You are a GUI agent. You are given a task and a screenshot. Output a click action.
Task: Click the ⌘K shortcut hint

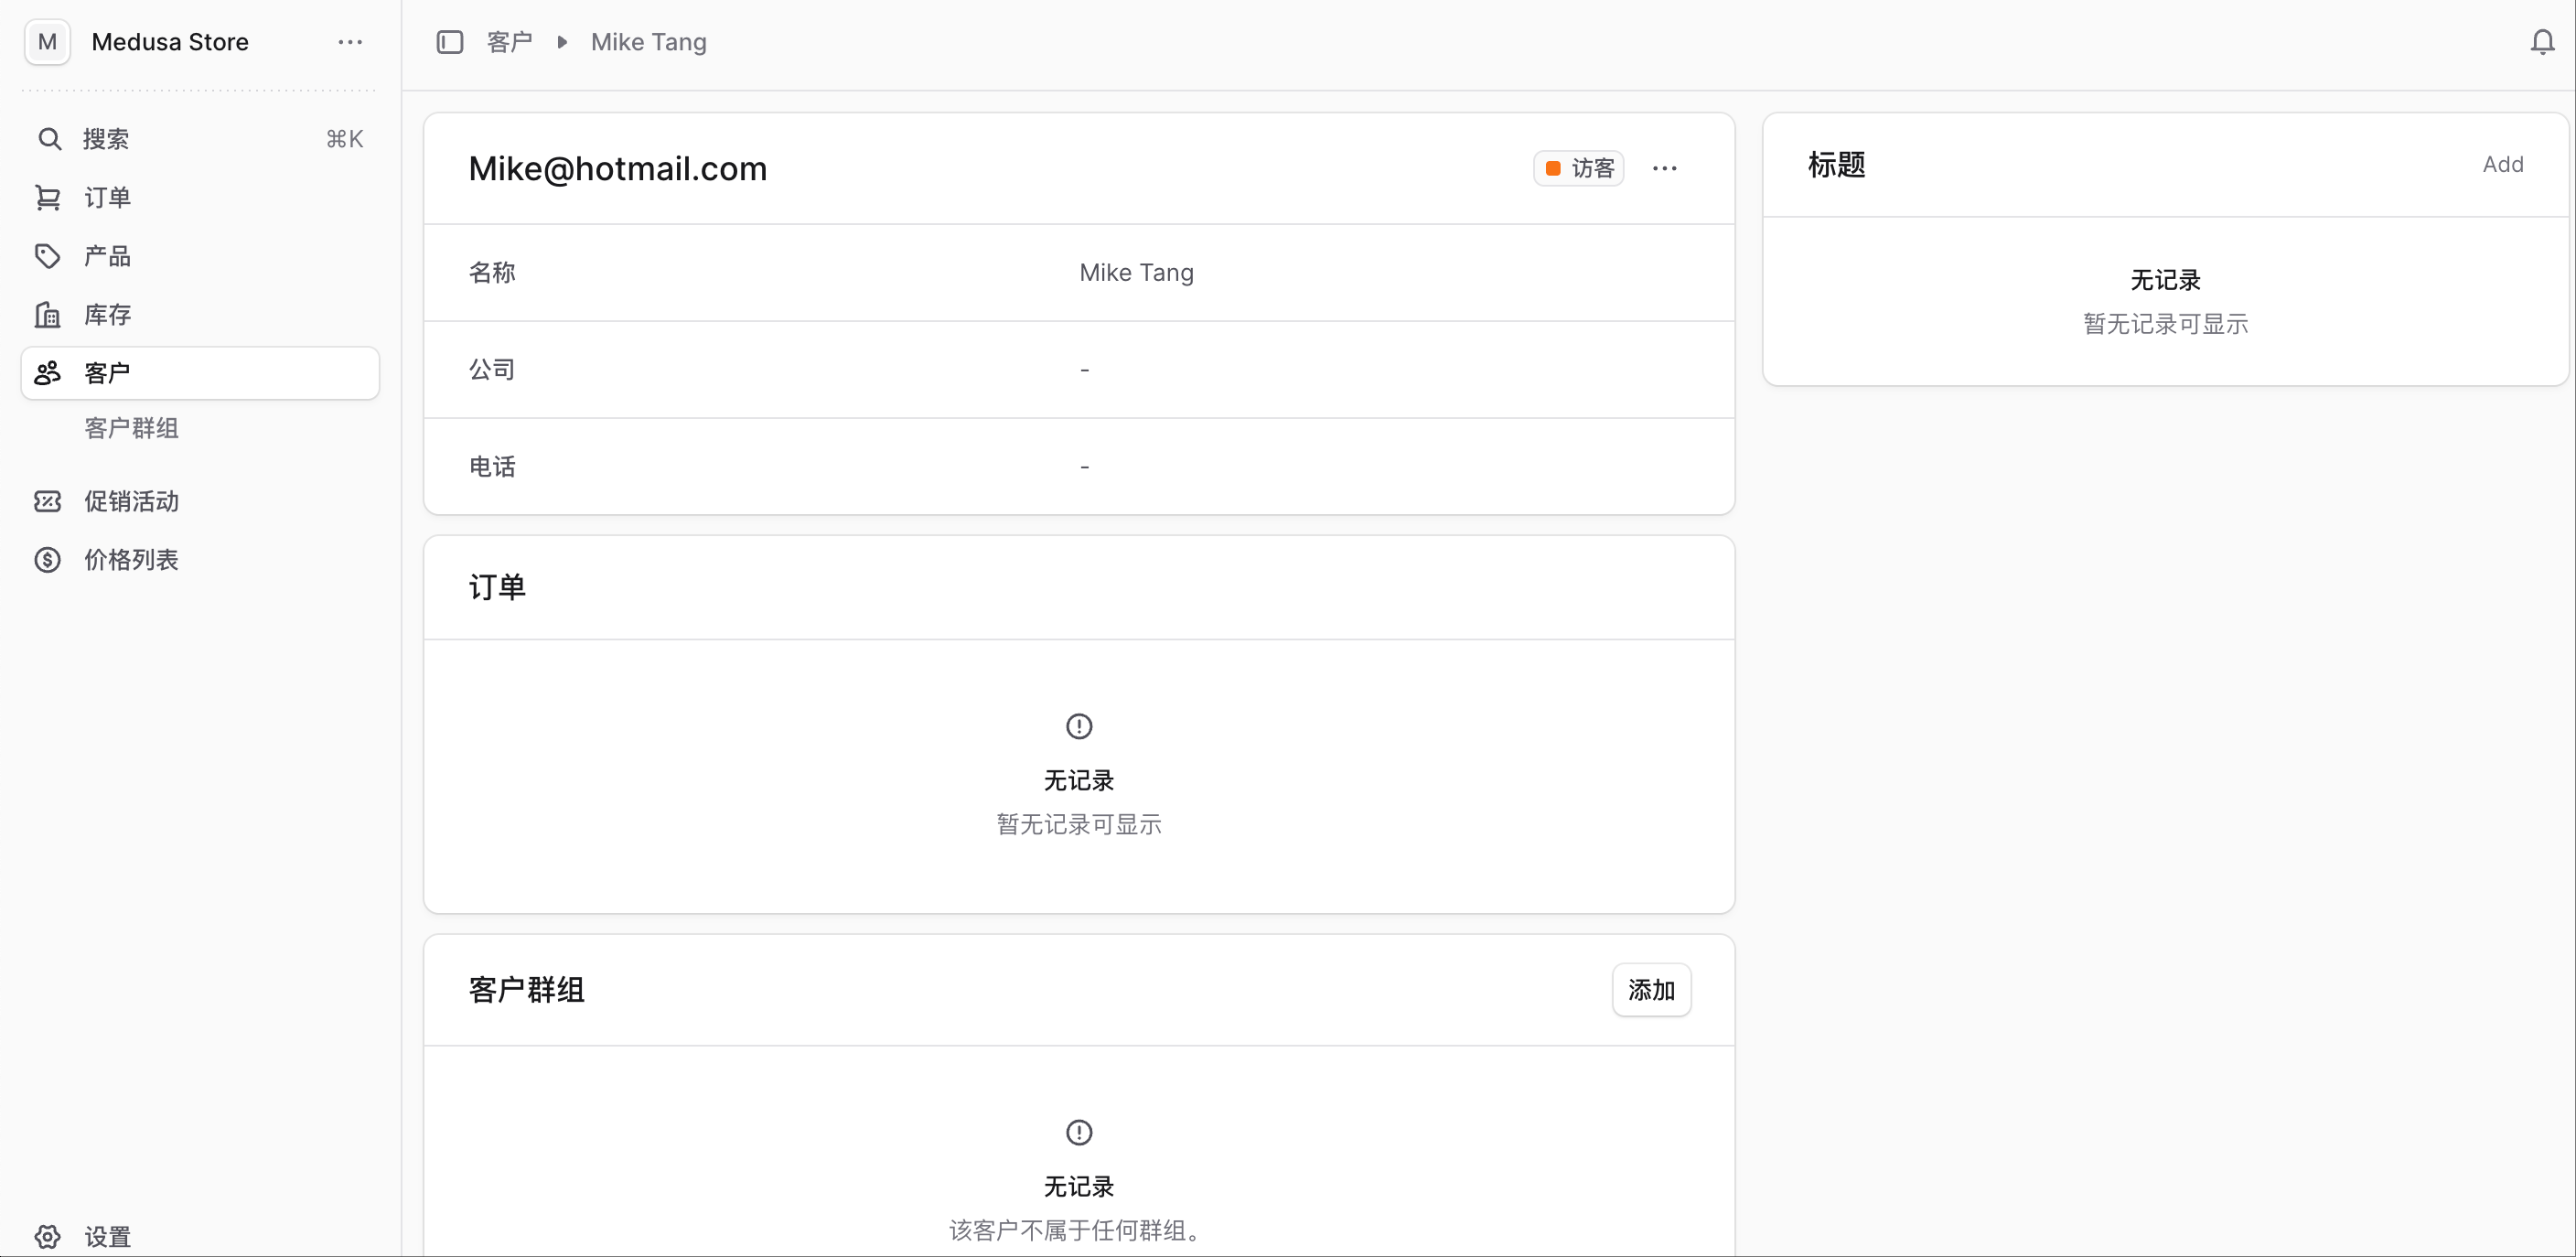[x=345, y=139]
